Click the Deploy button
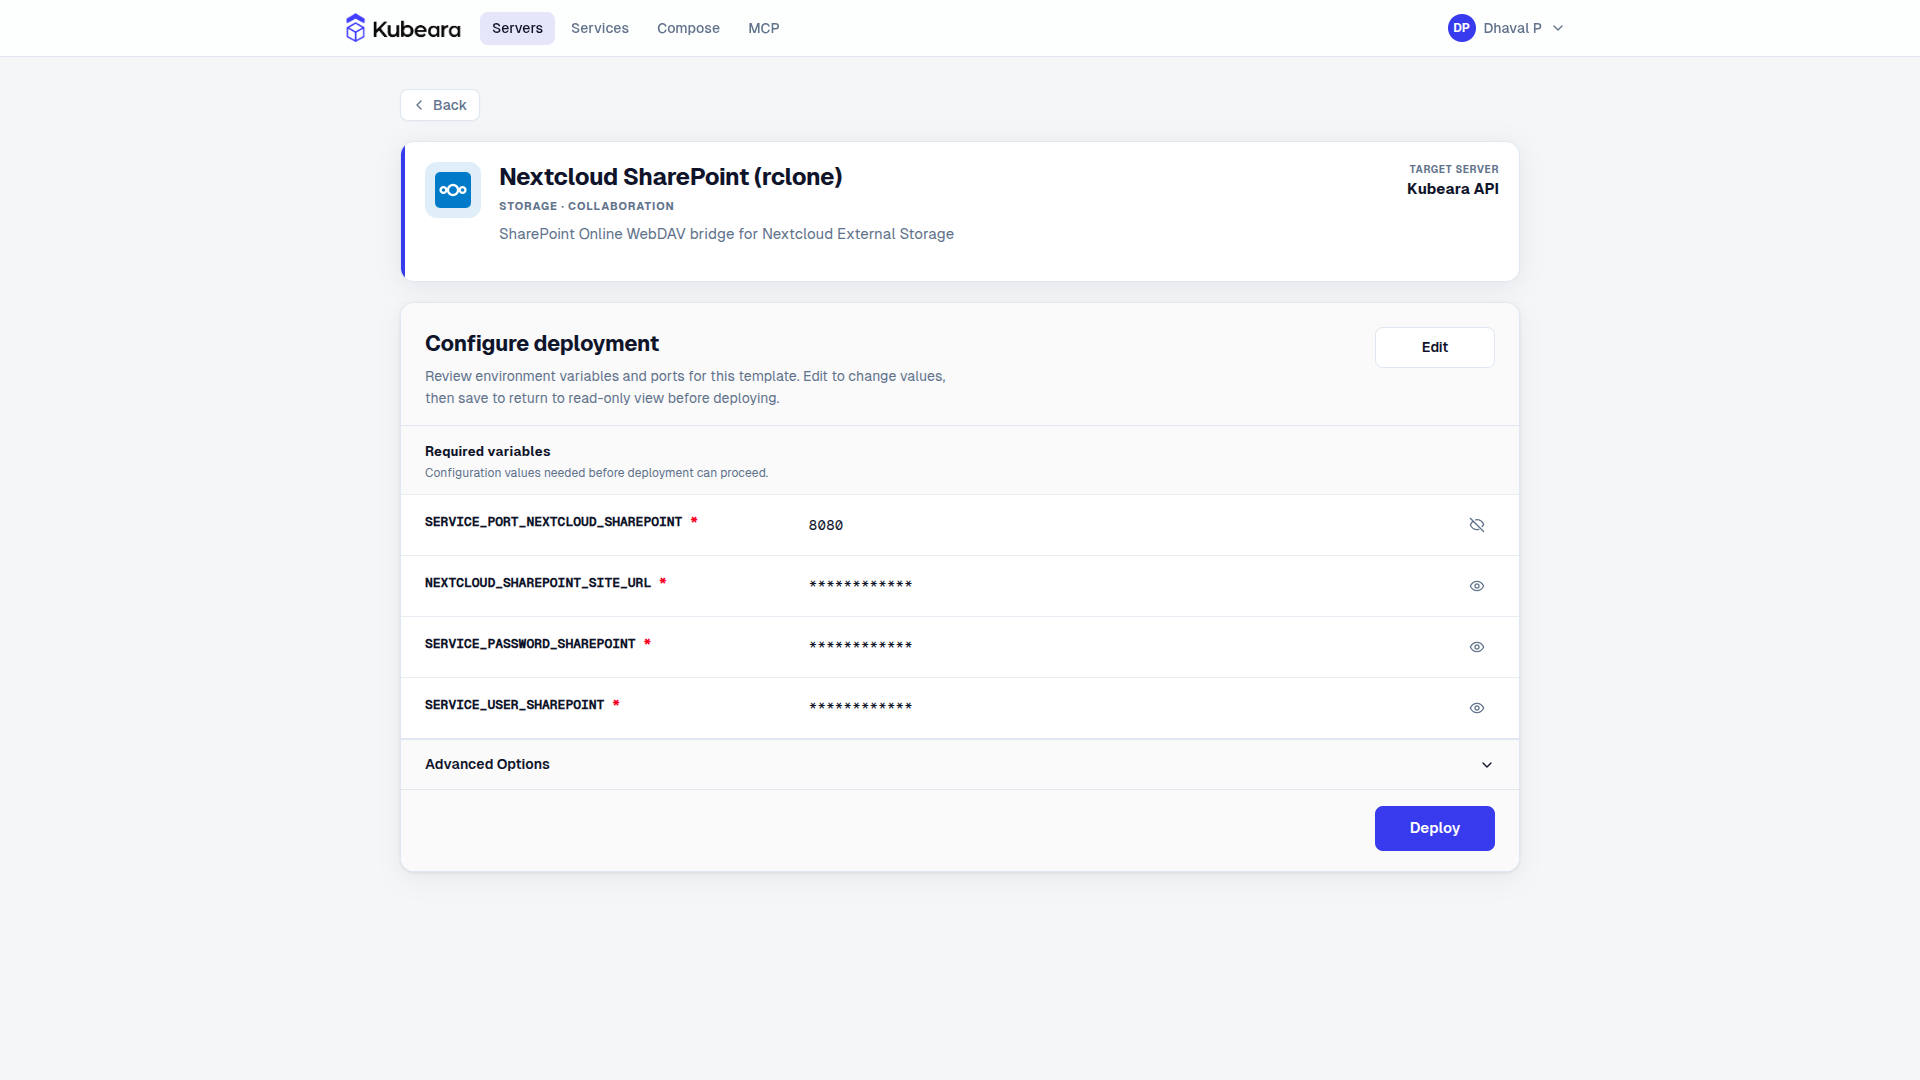This screenshot has width=1920, height=1080. click(x=1434, y=828)
